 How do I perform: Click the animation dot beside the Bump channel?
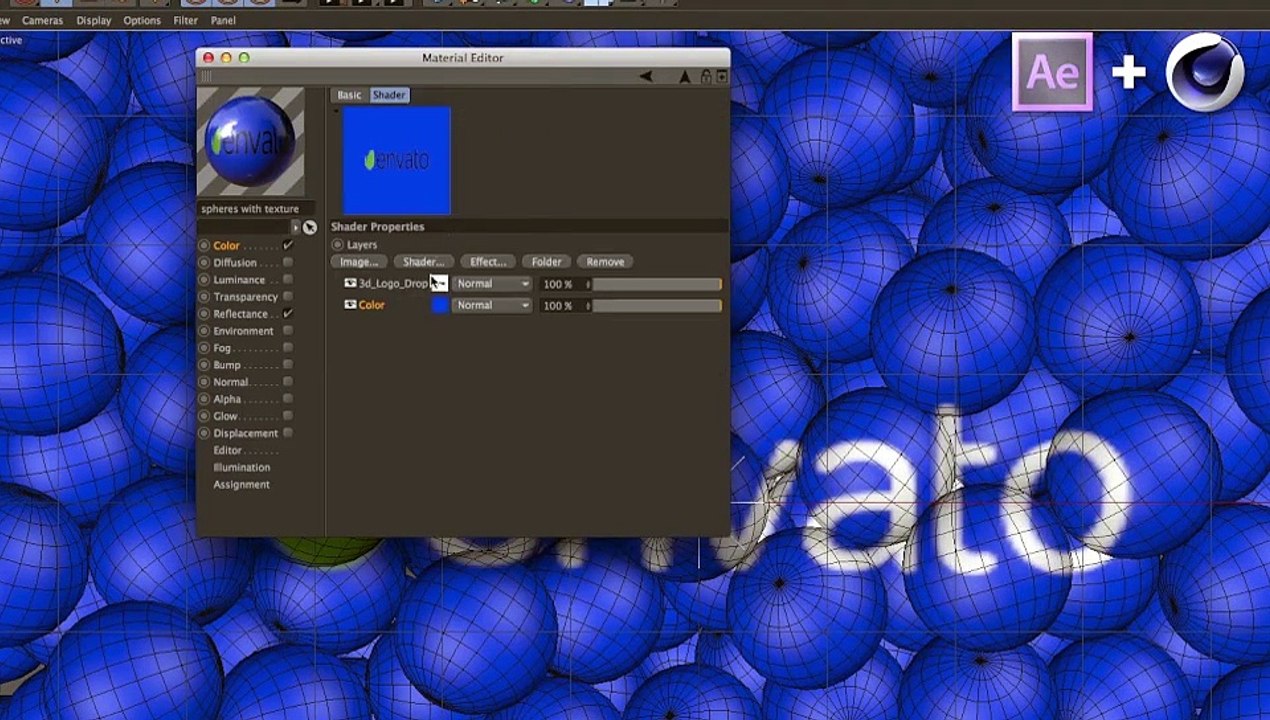tap(204, 365)
